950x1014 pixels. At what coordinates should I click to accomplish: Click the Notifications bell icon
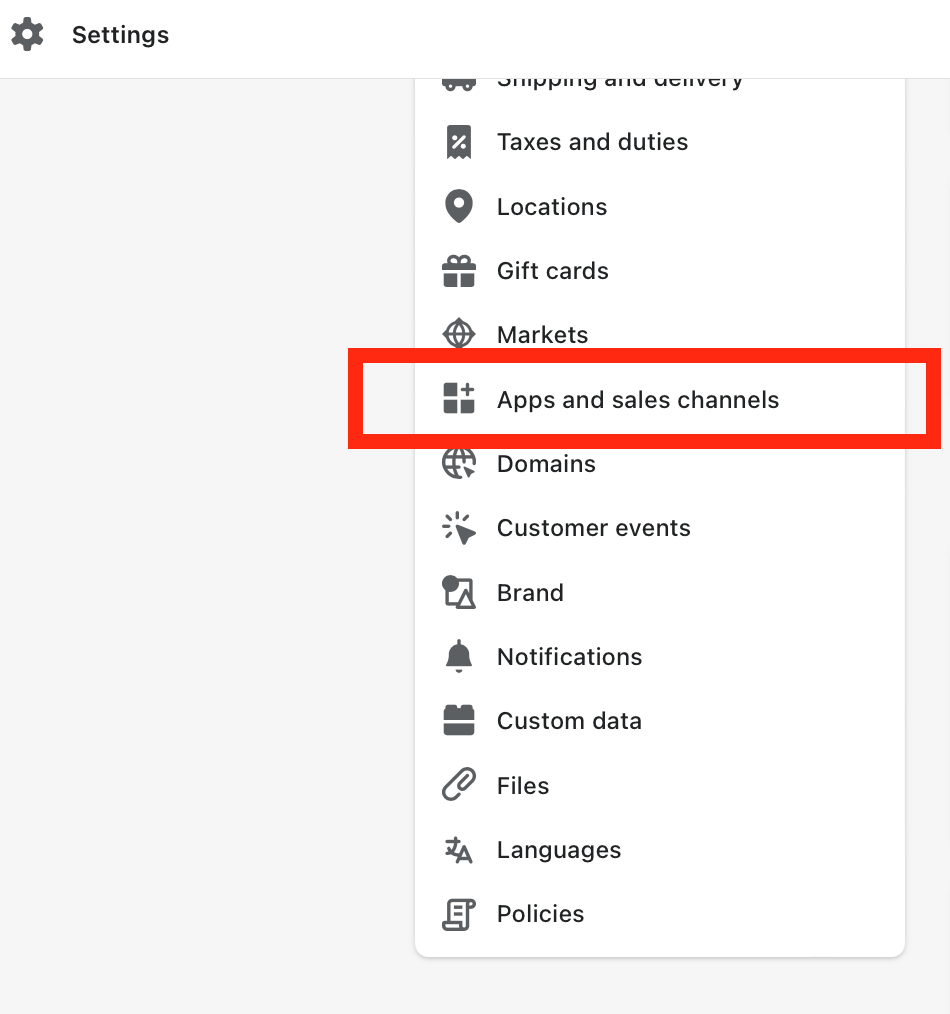pyautogui.click(x=459, y=656)
